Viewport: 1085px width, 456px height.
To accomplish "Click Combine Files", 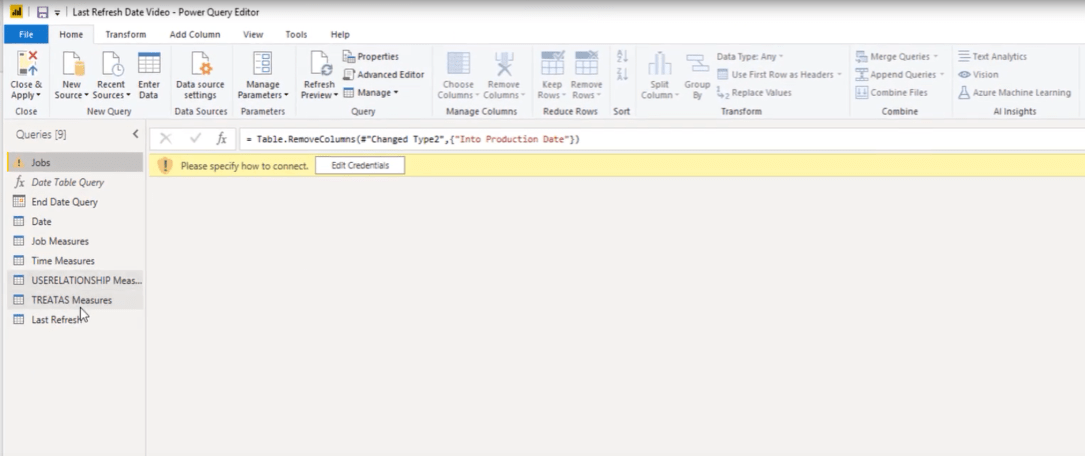I will [891, 93].
